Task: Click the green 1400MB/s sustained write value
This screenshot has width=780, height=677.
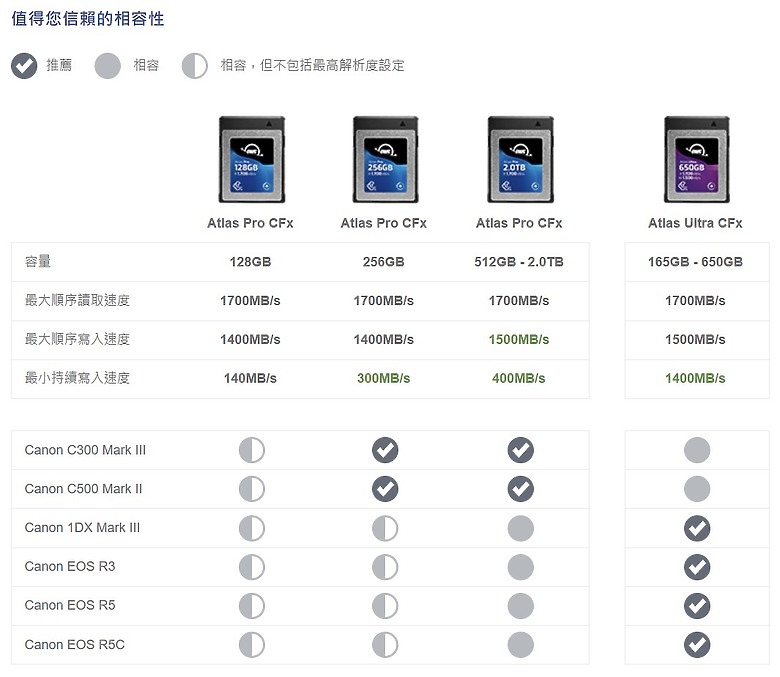Action: tap(695, 379)
